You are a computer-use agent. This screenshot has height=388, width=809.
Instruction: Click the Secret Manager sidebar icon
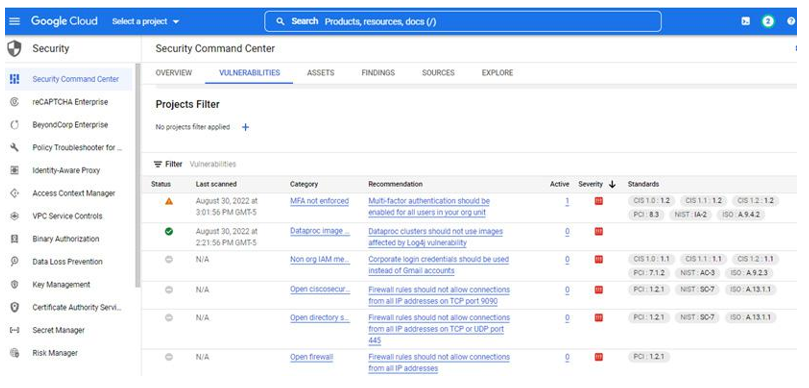pyautogui.click(x=14, y=330)
